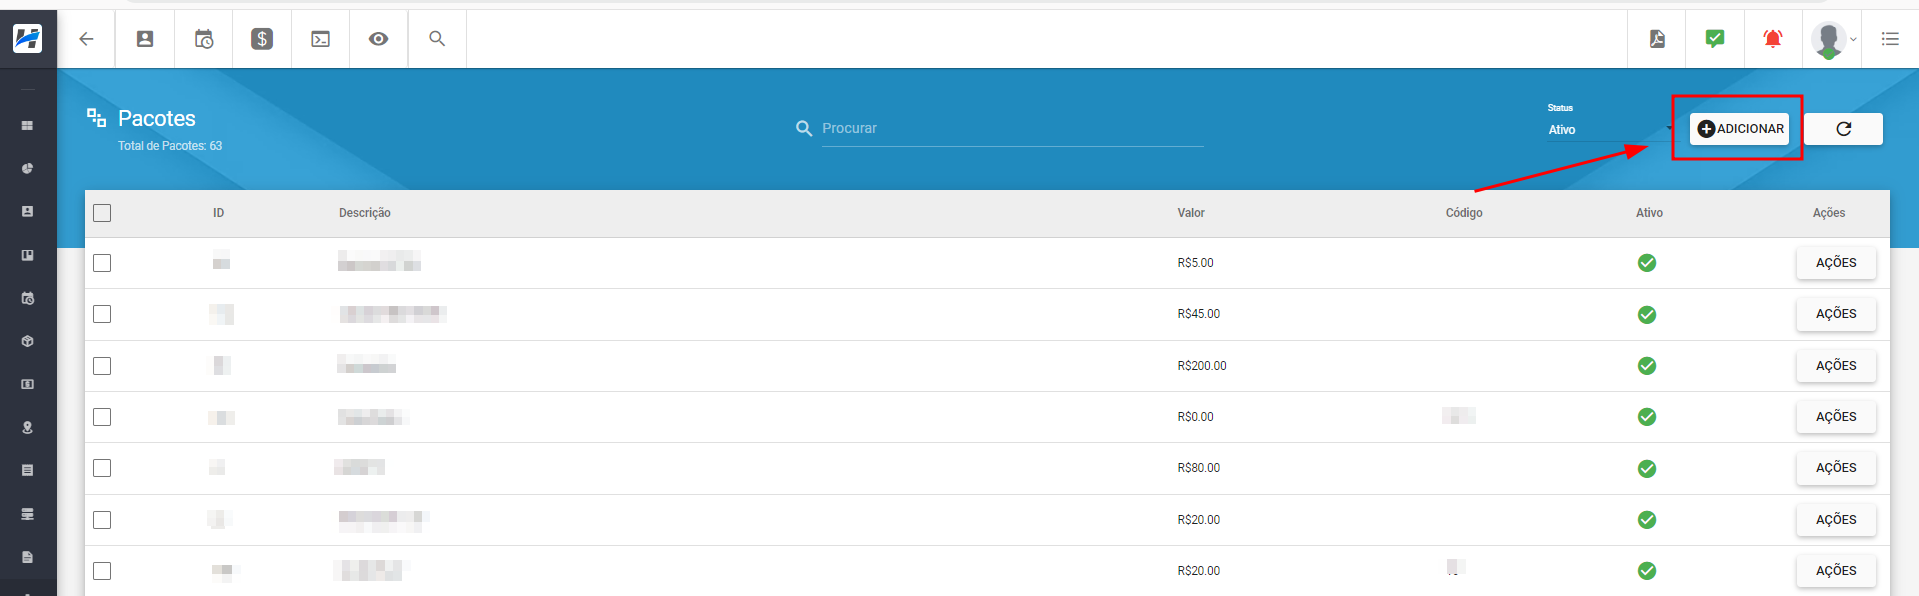This screenshot has height=596, width=1919.
Task: Open the red alarm bell notifications
Action: (1772, 39)
